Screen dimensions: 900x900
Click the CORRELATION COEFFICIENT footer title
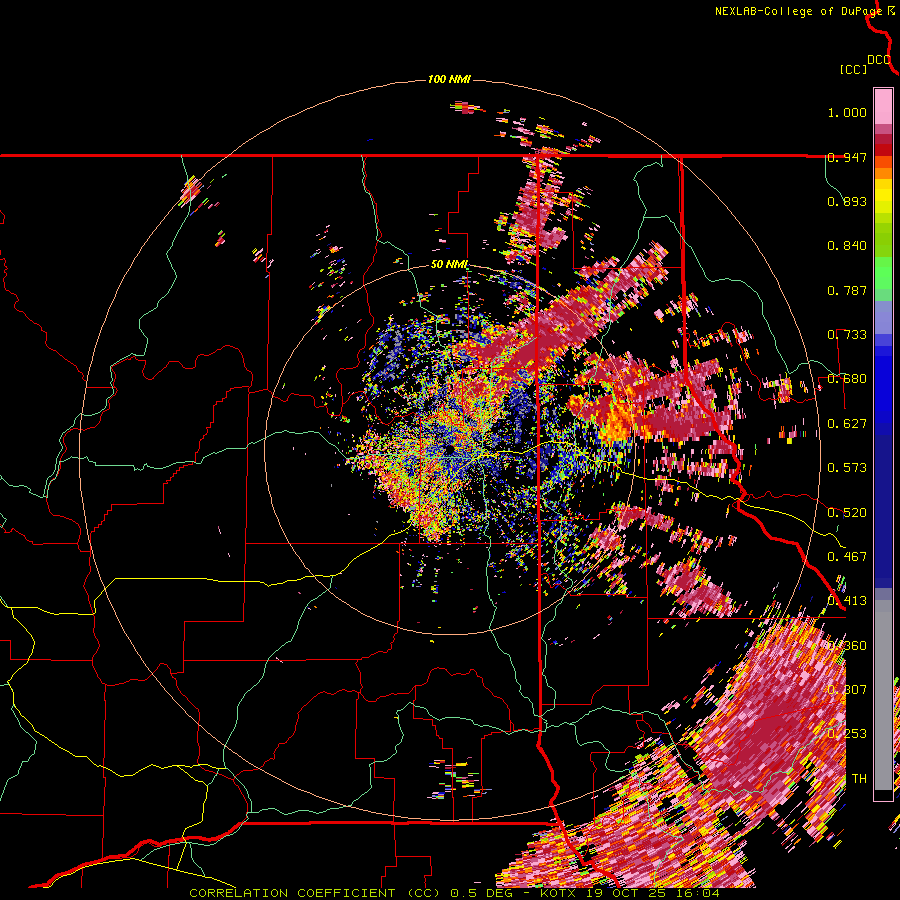click(x=292, y=893)
